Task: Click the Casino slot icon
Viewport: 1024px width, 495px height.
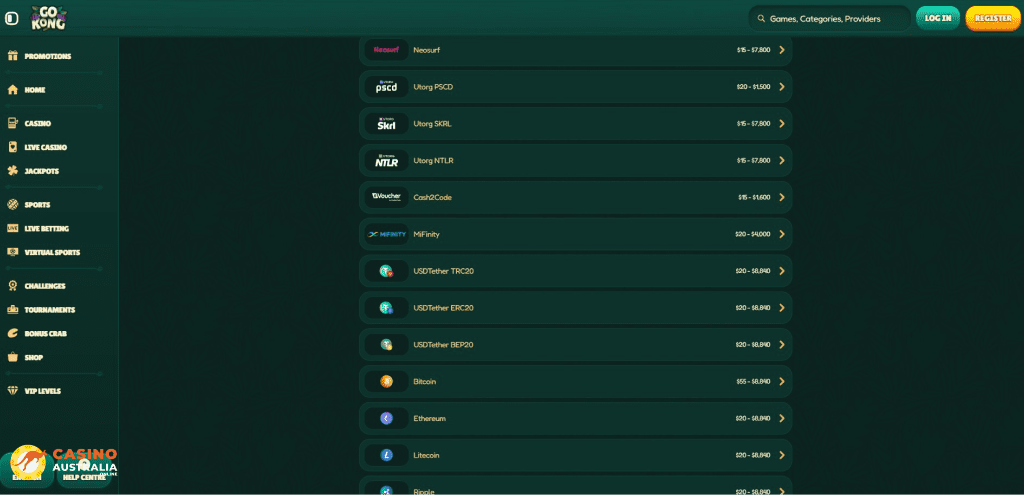Action: click(x=12, y=123)
